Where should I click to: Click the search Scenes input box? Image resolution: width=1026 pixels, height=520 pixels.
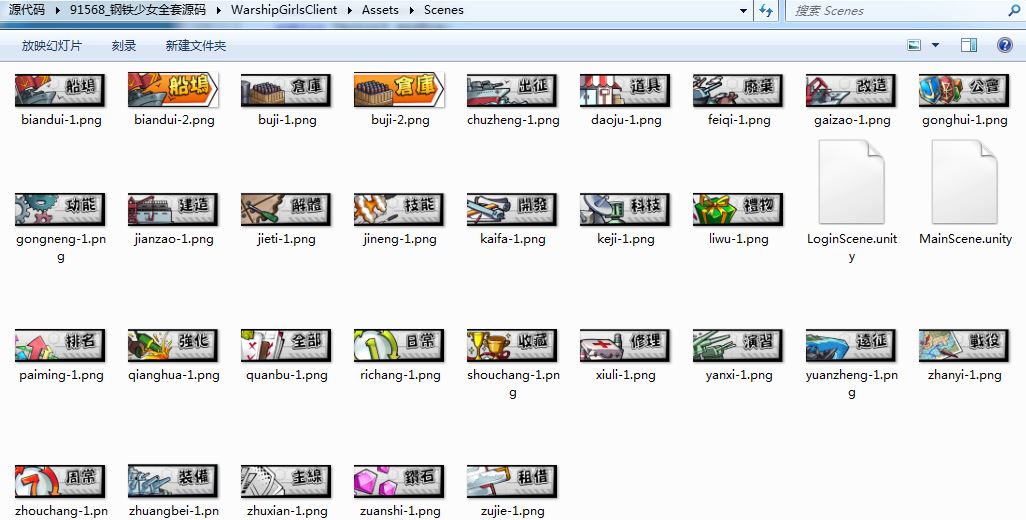point(900,10)
